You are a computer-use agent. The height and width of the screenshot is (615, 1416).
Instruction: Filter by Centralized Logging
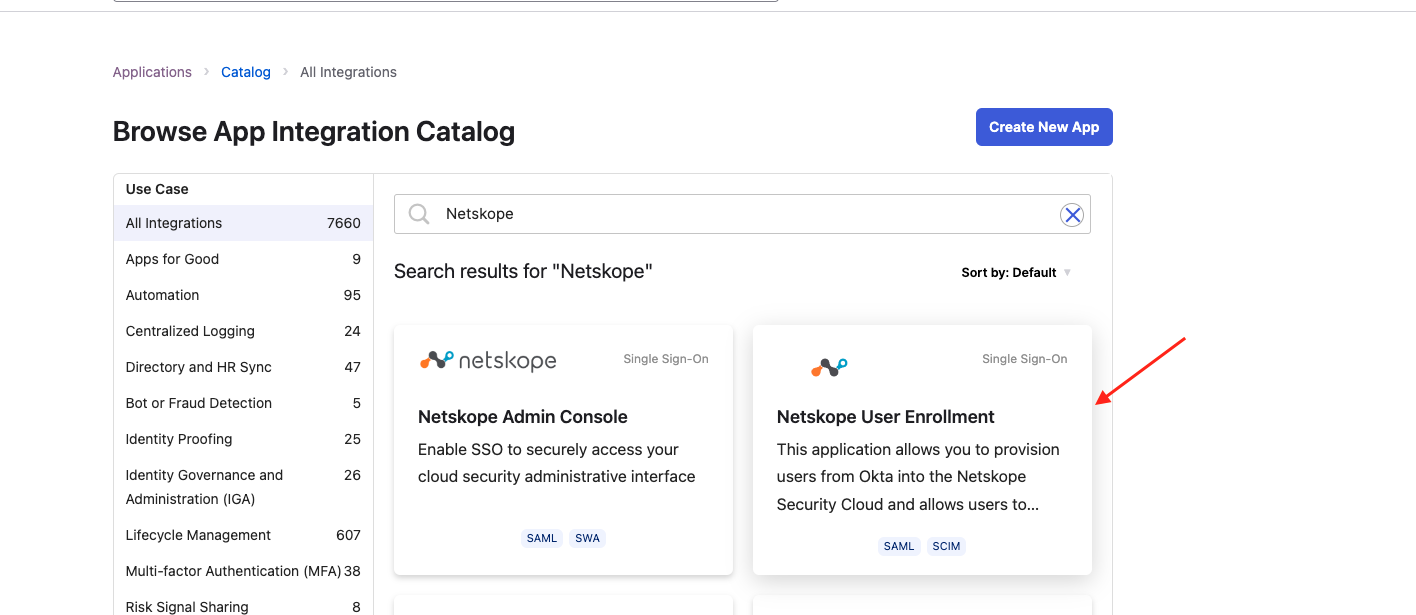[x=243, y=331]
